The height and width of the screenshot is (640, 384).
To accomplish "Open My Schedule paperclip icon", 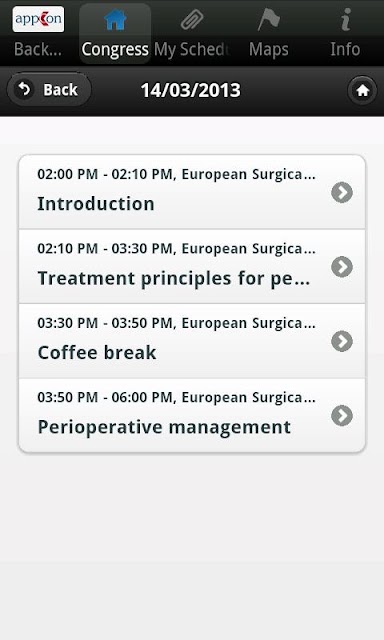I will tap(192, 20).
